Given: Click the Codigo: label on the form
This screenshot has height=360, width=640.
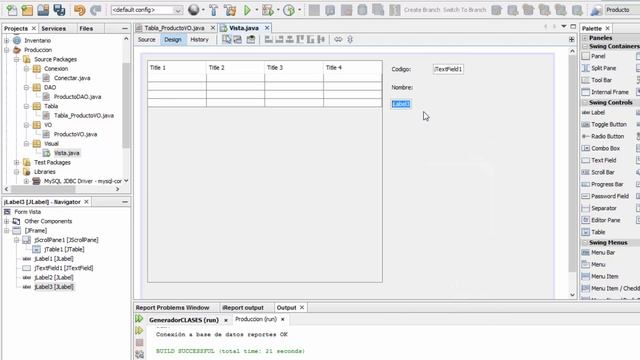Looking at the screenshot, I should 401,69.
